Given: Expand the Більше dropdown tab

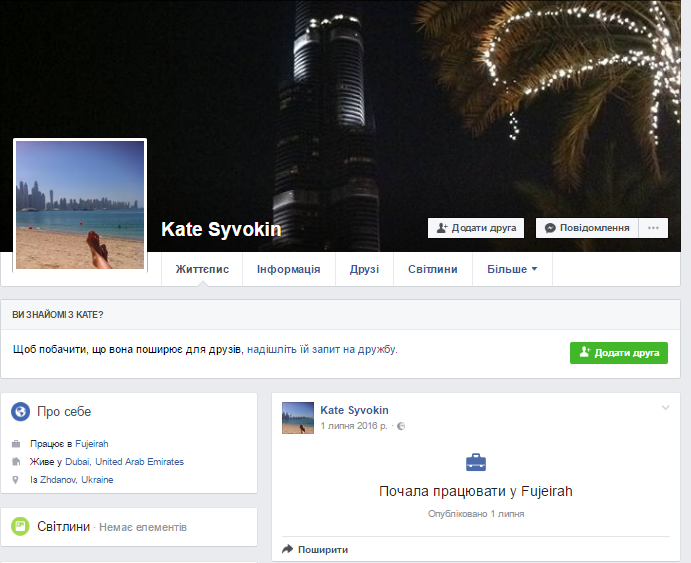Looking at the screenshot, I should click(512, 269).
